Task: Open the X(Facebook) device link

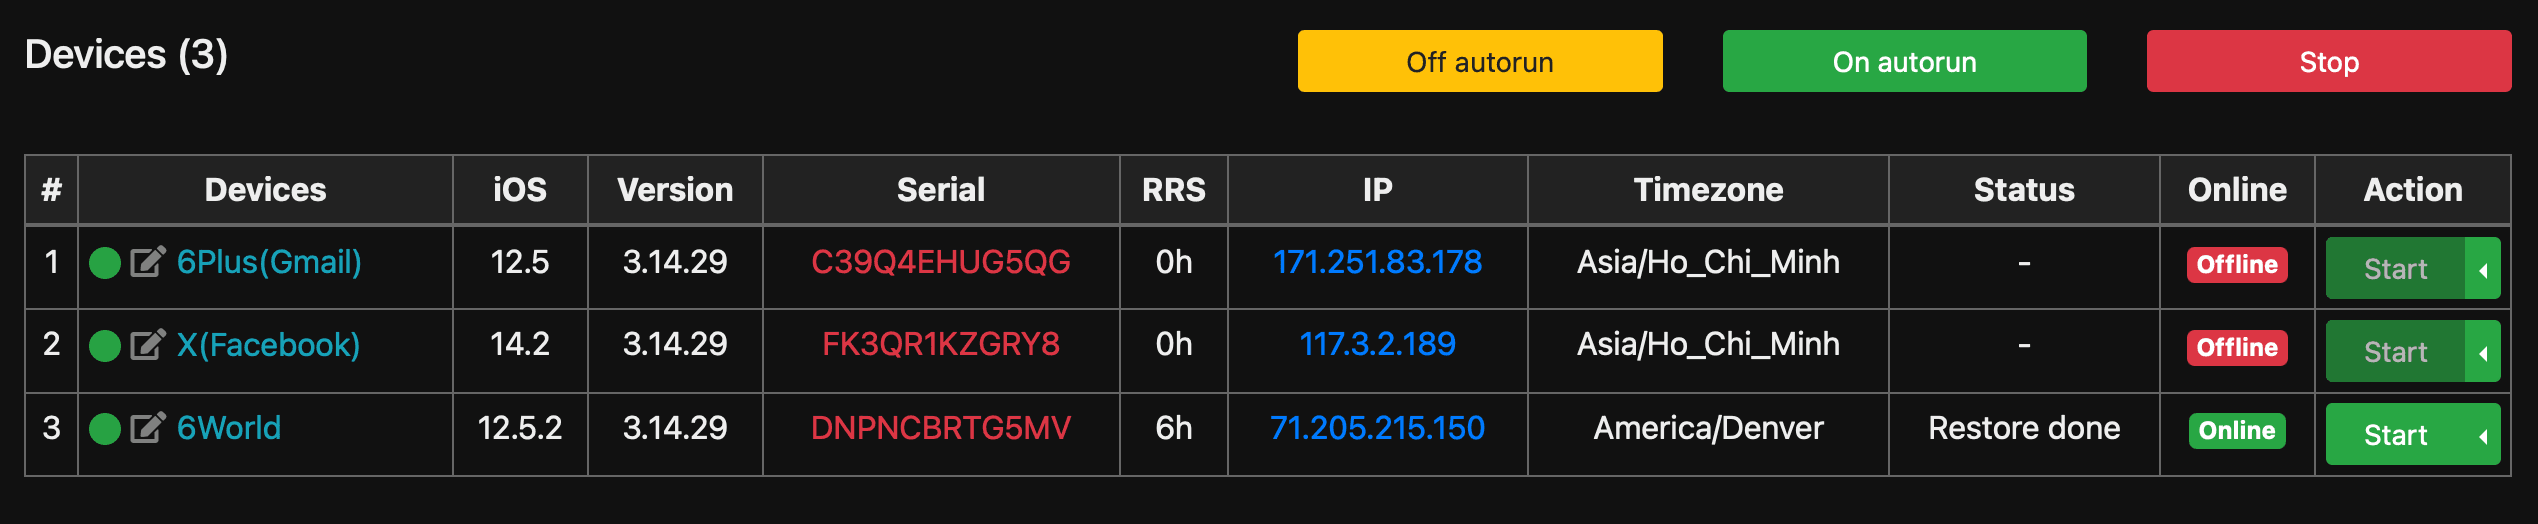Action: click(x=268, y=345)
